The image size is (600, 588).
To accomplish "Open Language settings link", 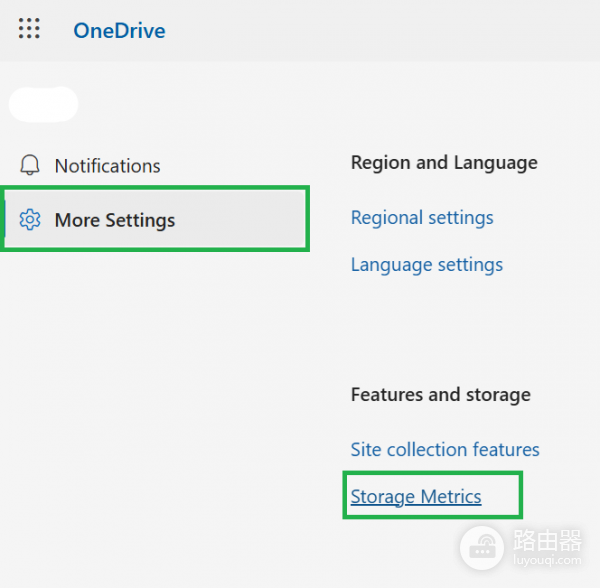I will pos(427,265).
